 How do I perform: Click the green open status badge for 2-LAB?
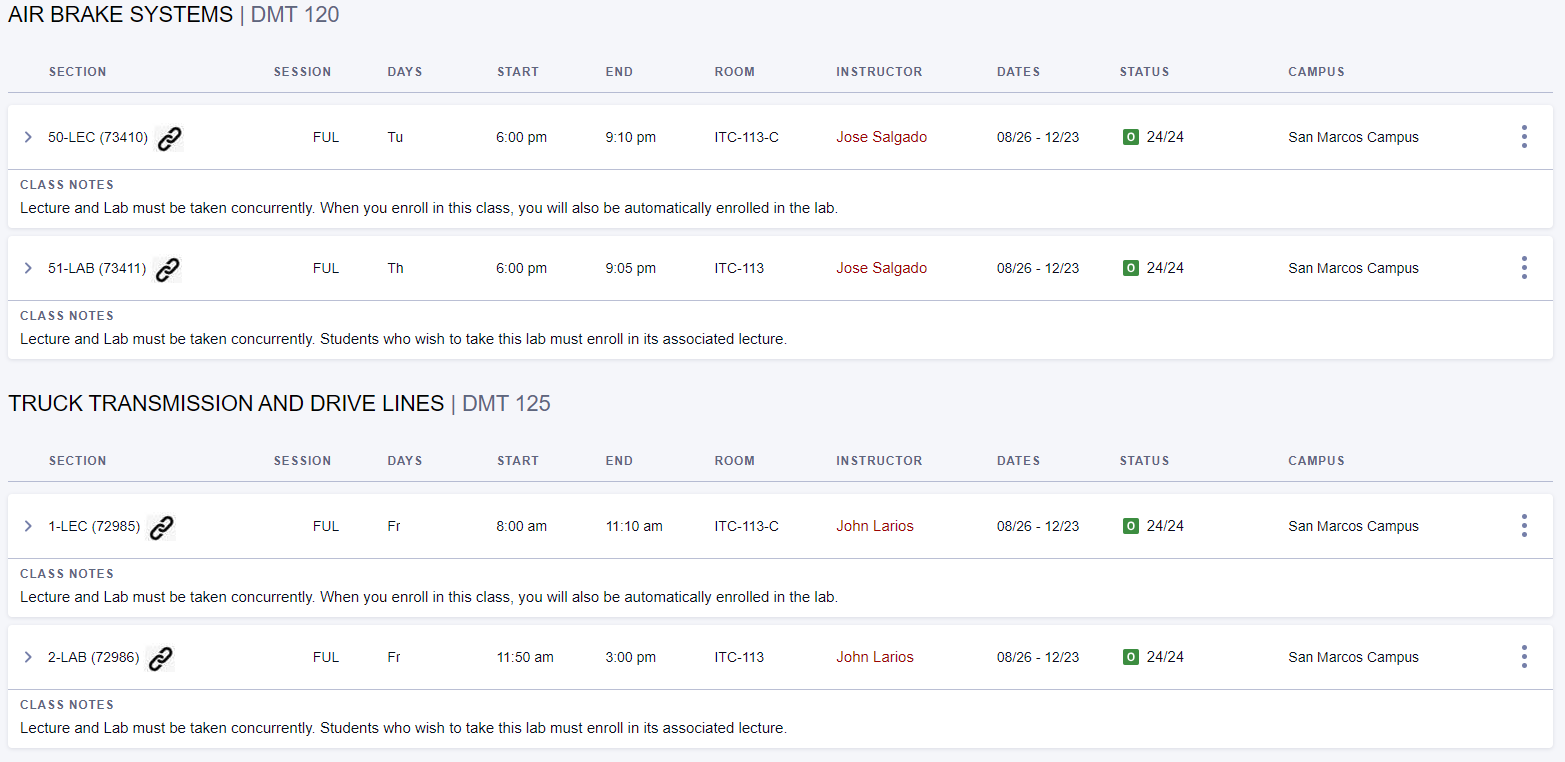1131,657
